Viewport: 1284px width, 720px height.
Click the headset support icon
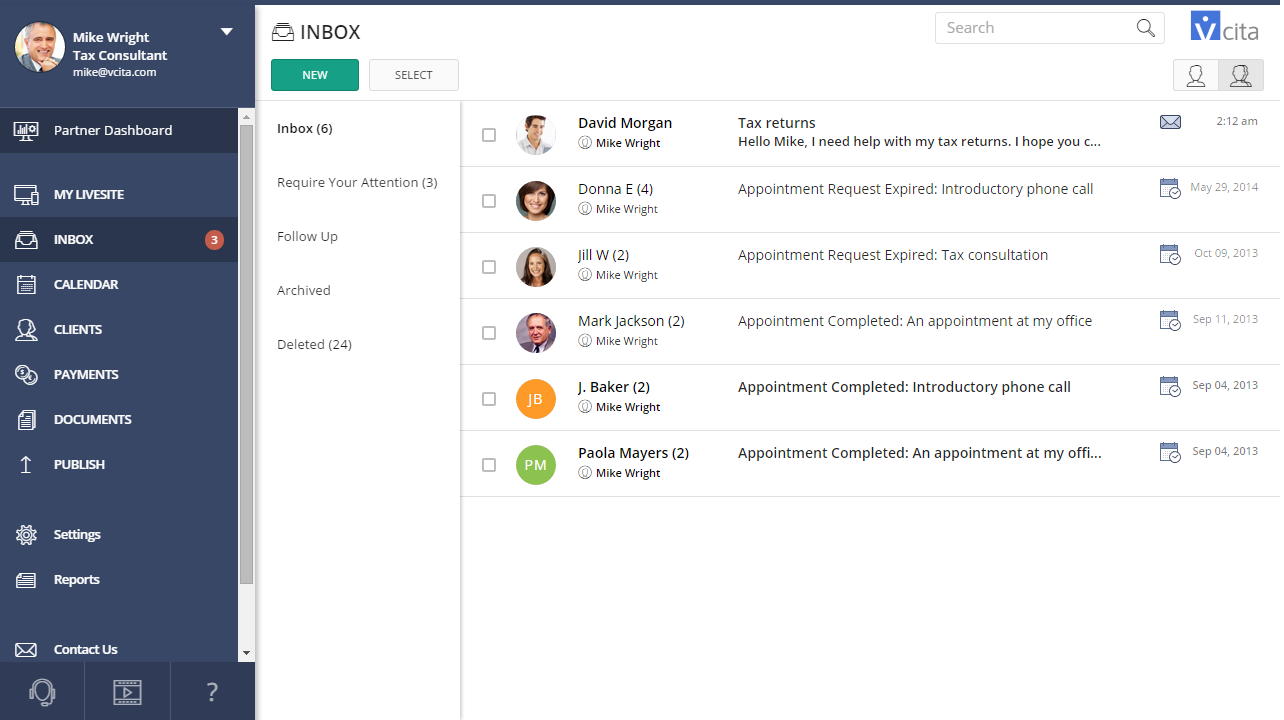42,692
